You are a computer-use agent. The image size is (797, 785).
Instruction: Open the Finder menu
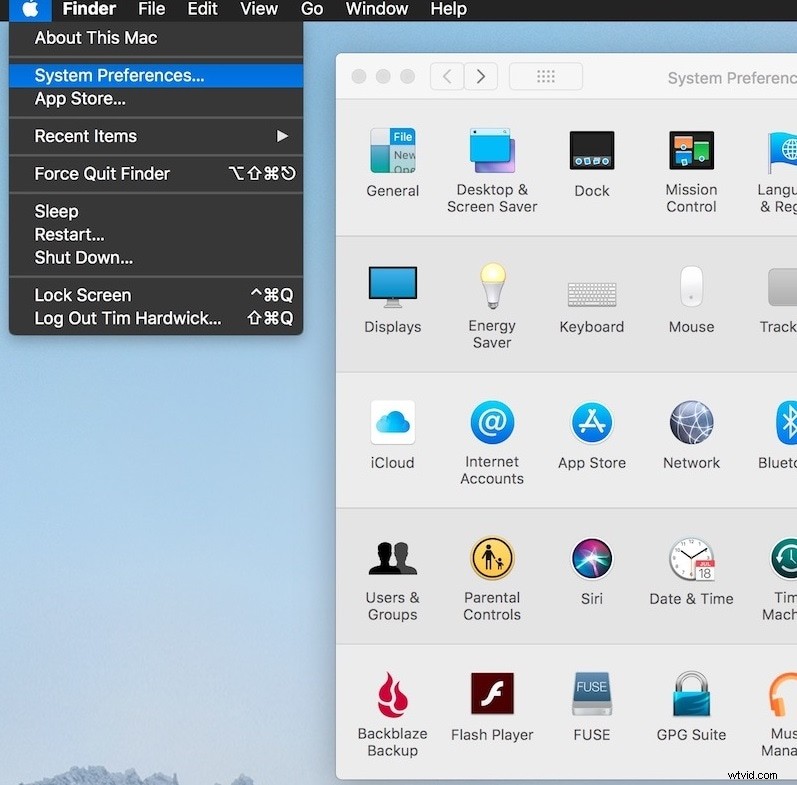(x=89, y=9)
